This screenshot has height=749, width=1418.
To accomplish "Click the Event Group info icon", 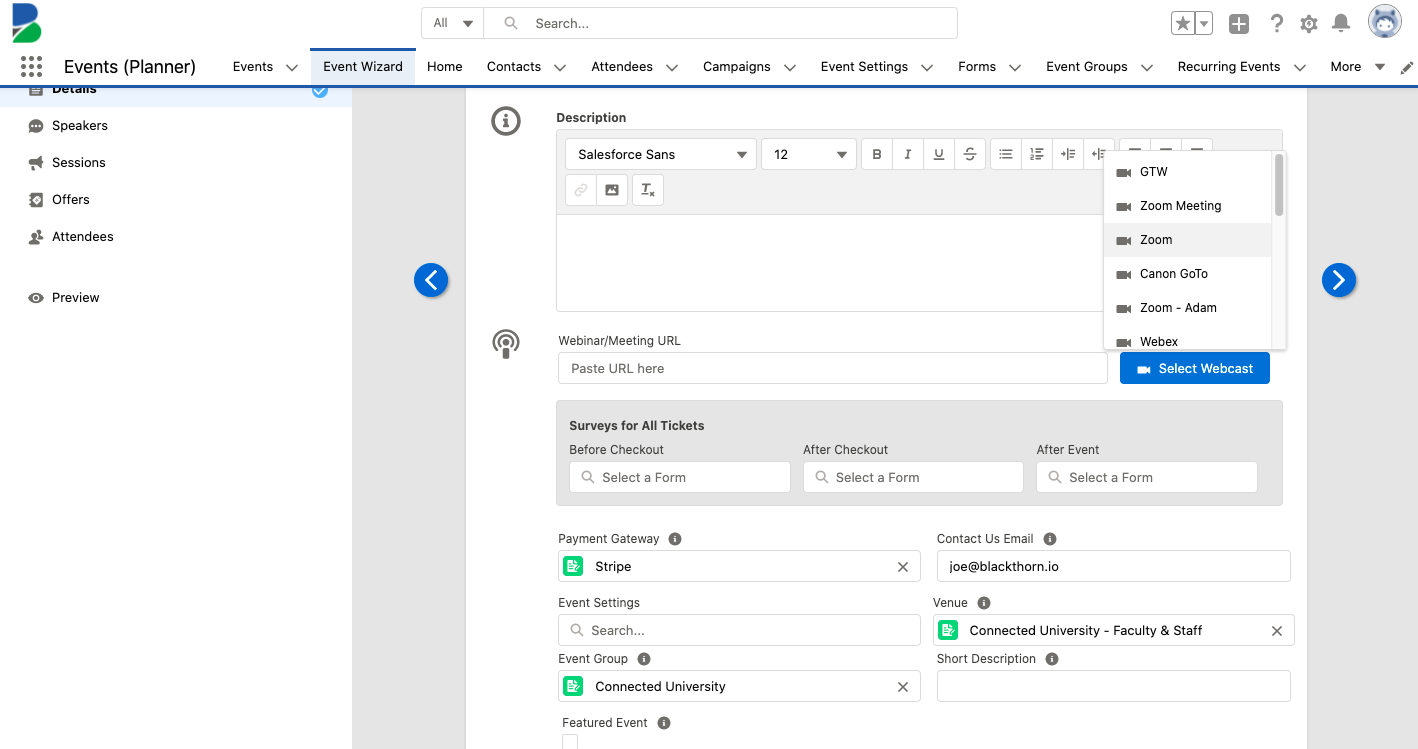I will click(644, 659).
